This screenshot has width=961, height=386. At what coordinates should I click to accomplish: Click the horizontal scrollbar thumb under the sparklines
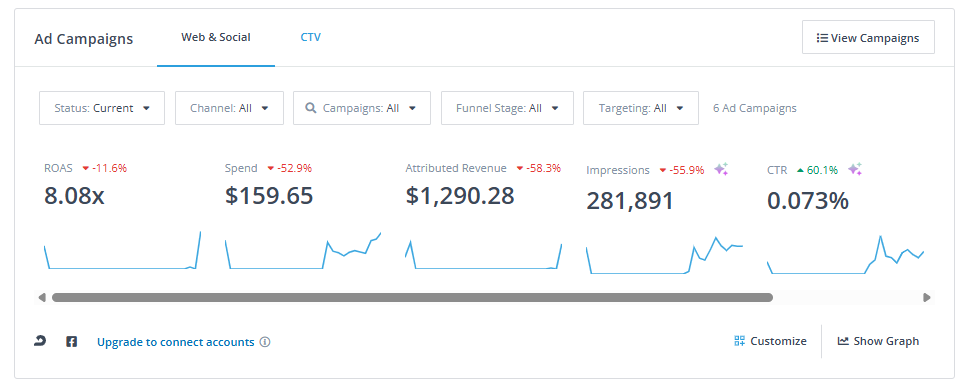tap(412, 298)
